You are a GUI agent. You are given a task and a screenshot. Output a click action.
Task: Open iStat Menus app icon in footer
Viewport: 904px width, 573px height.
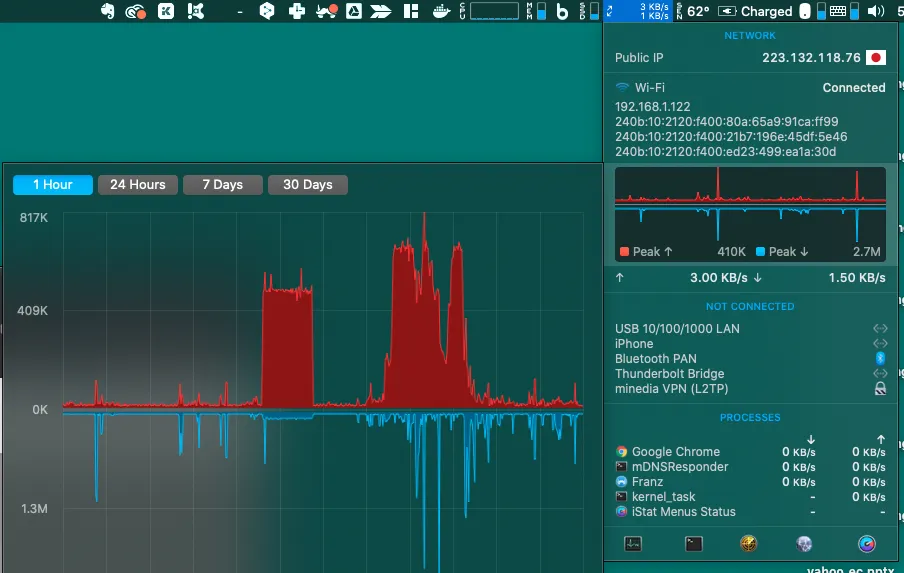[866, 544]
